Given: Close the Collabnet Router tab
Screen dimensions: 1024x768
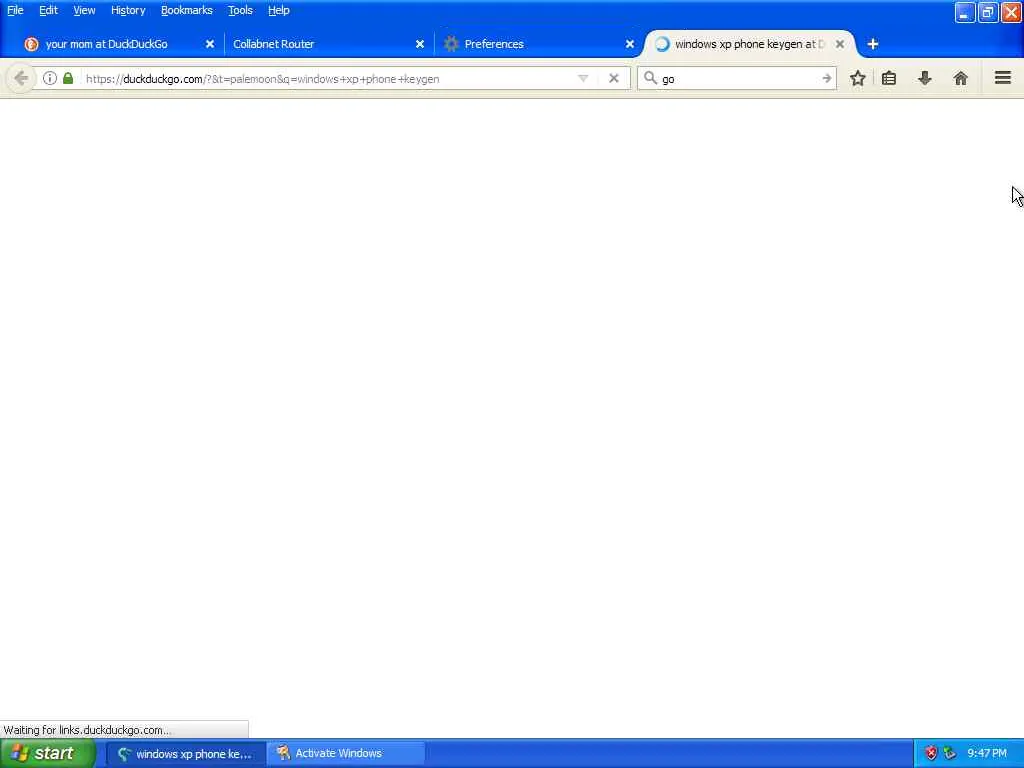Looking at the screenshot, I should click(x=420, y=44).
